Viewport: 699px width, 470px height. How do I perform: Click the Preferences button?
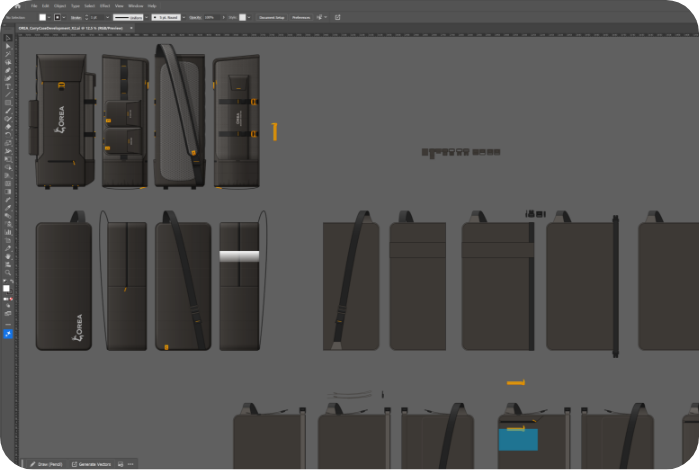coord(301,17)
